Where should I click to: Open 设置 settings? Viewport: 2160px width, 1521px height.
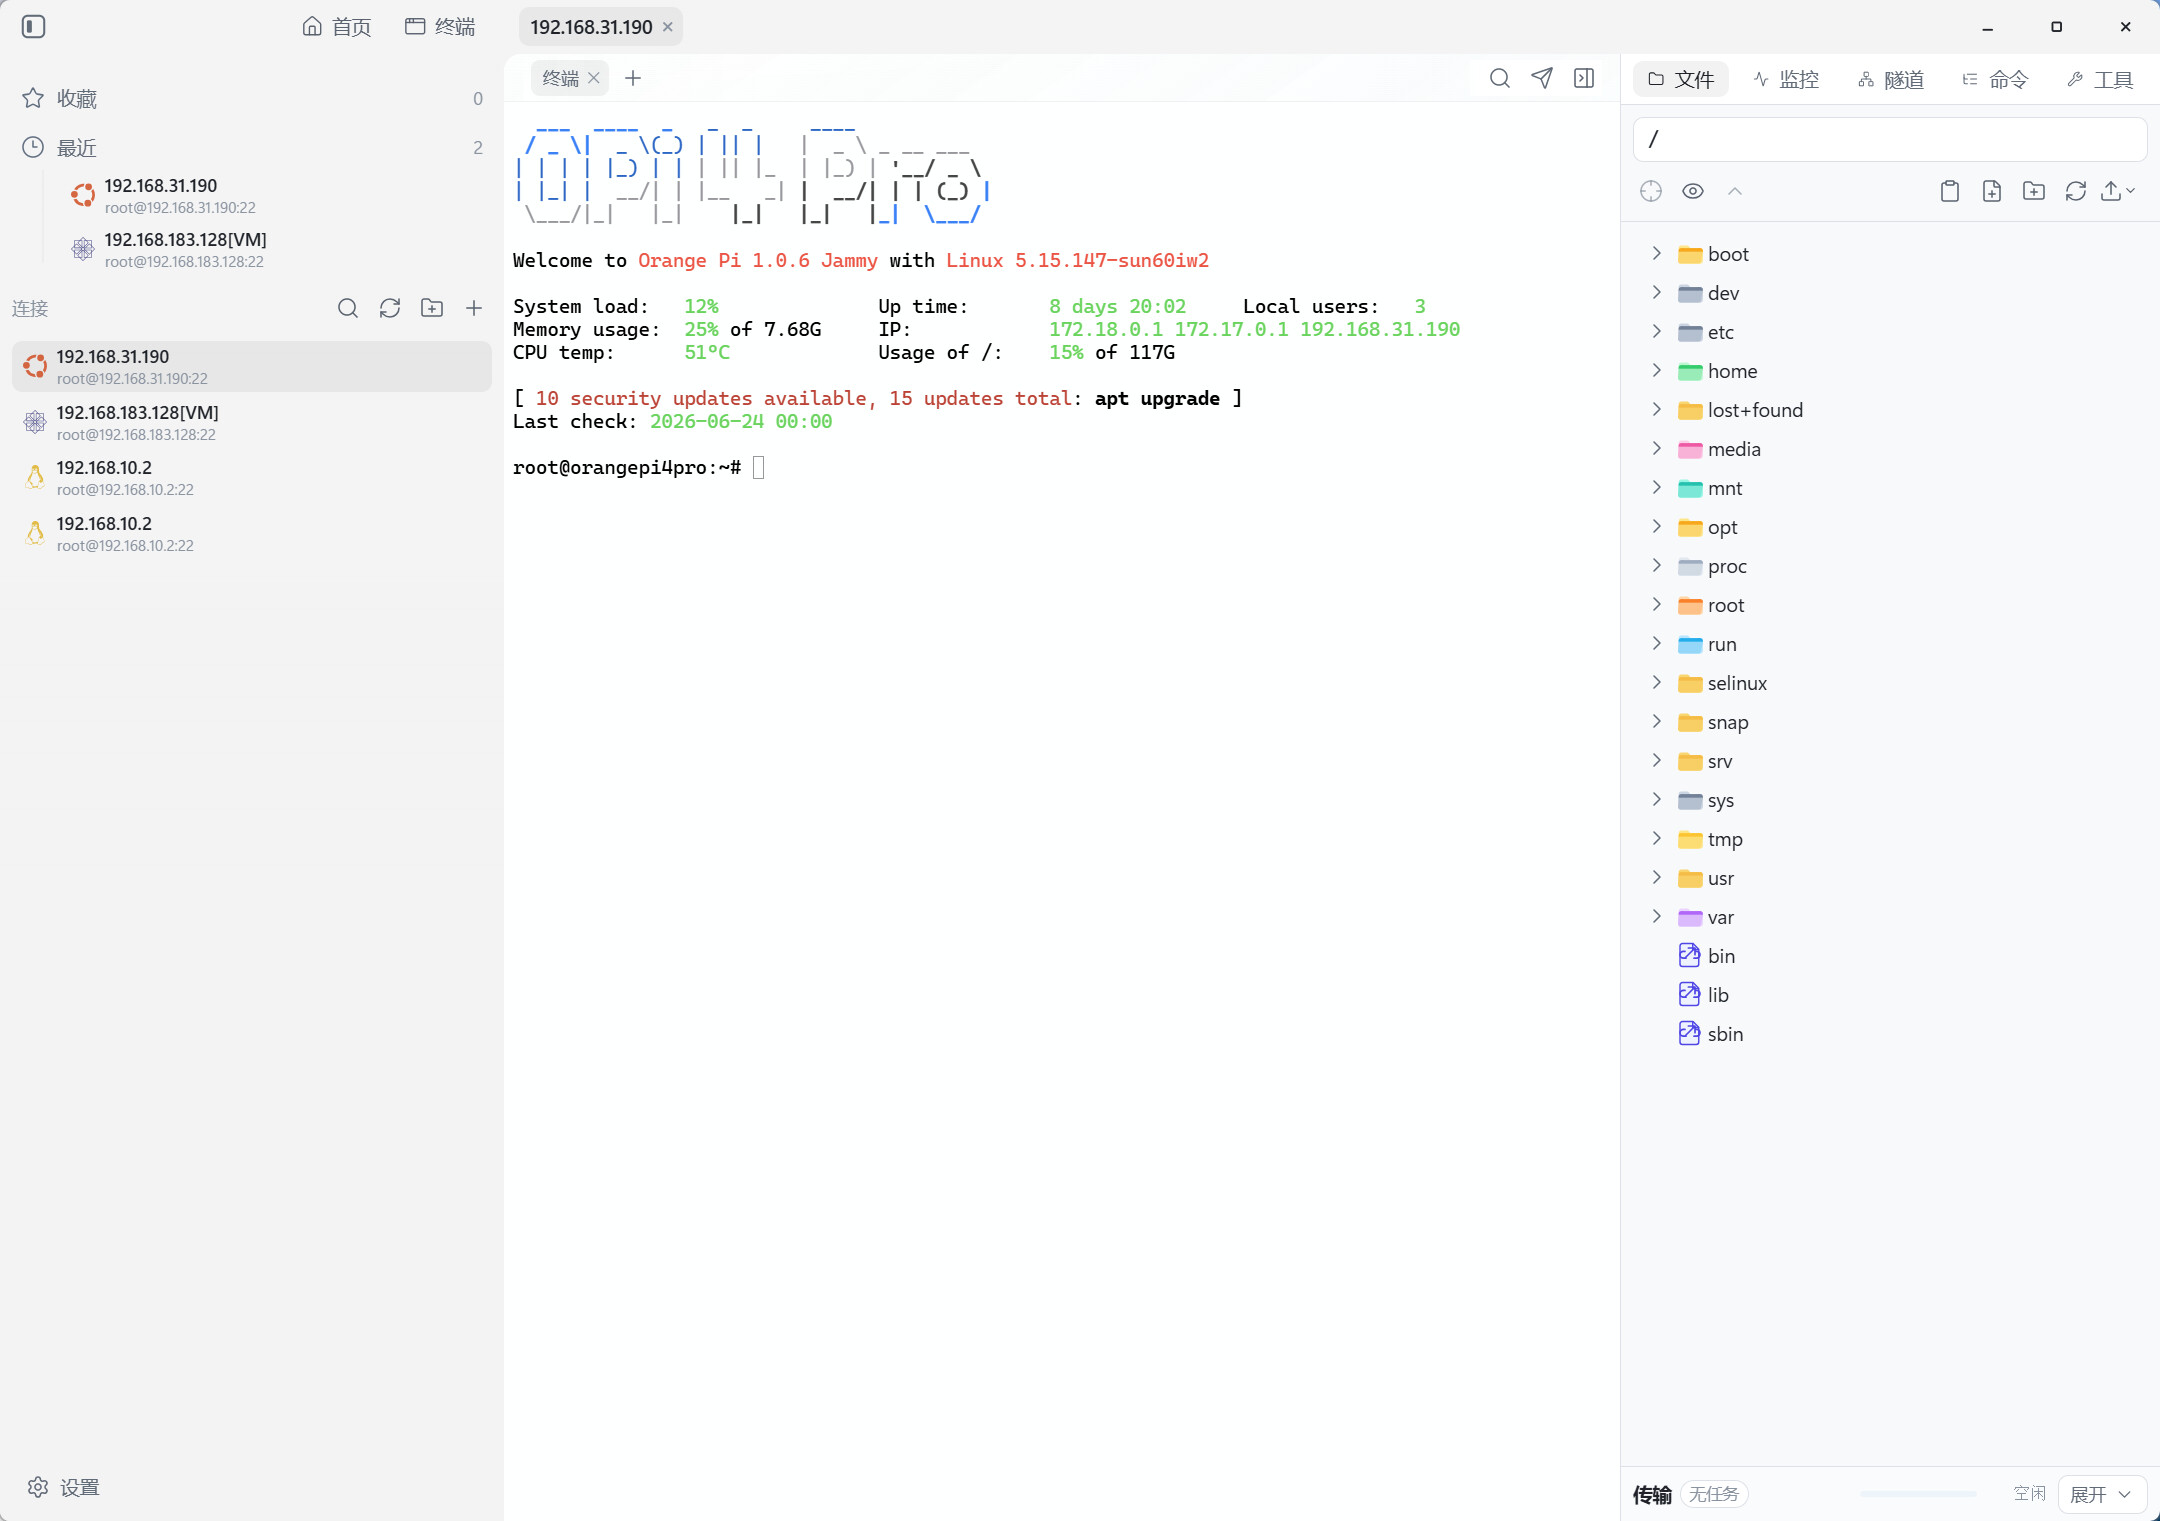pos(63,1487)
